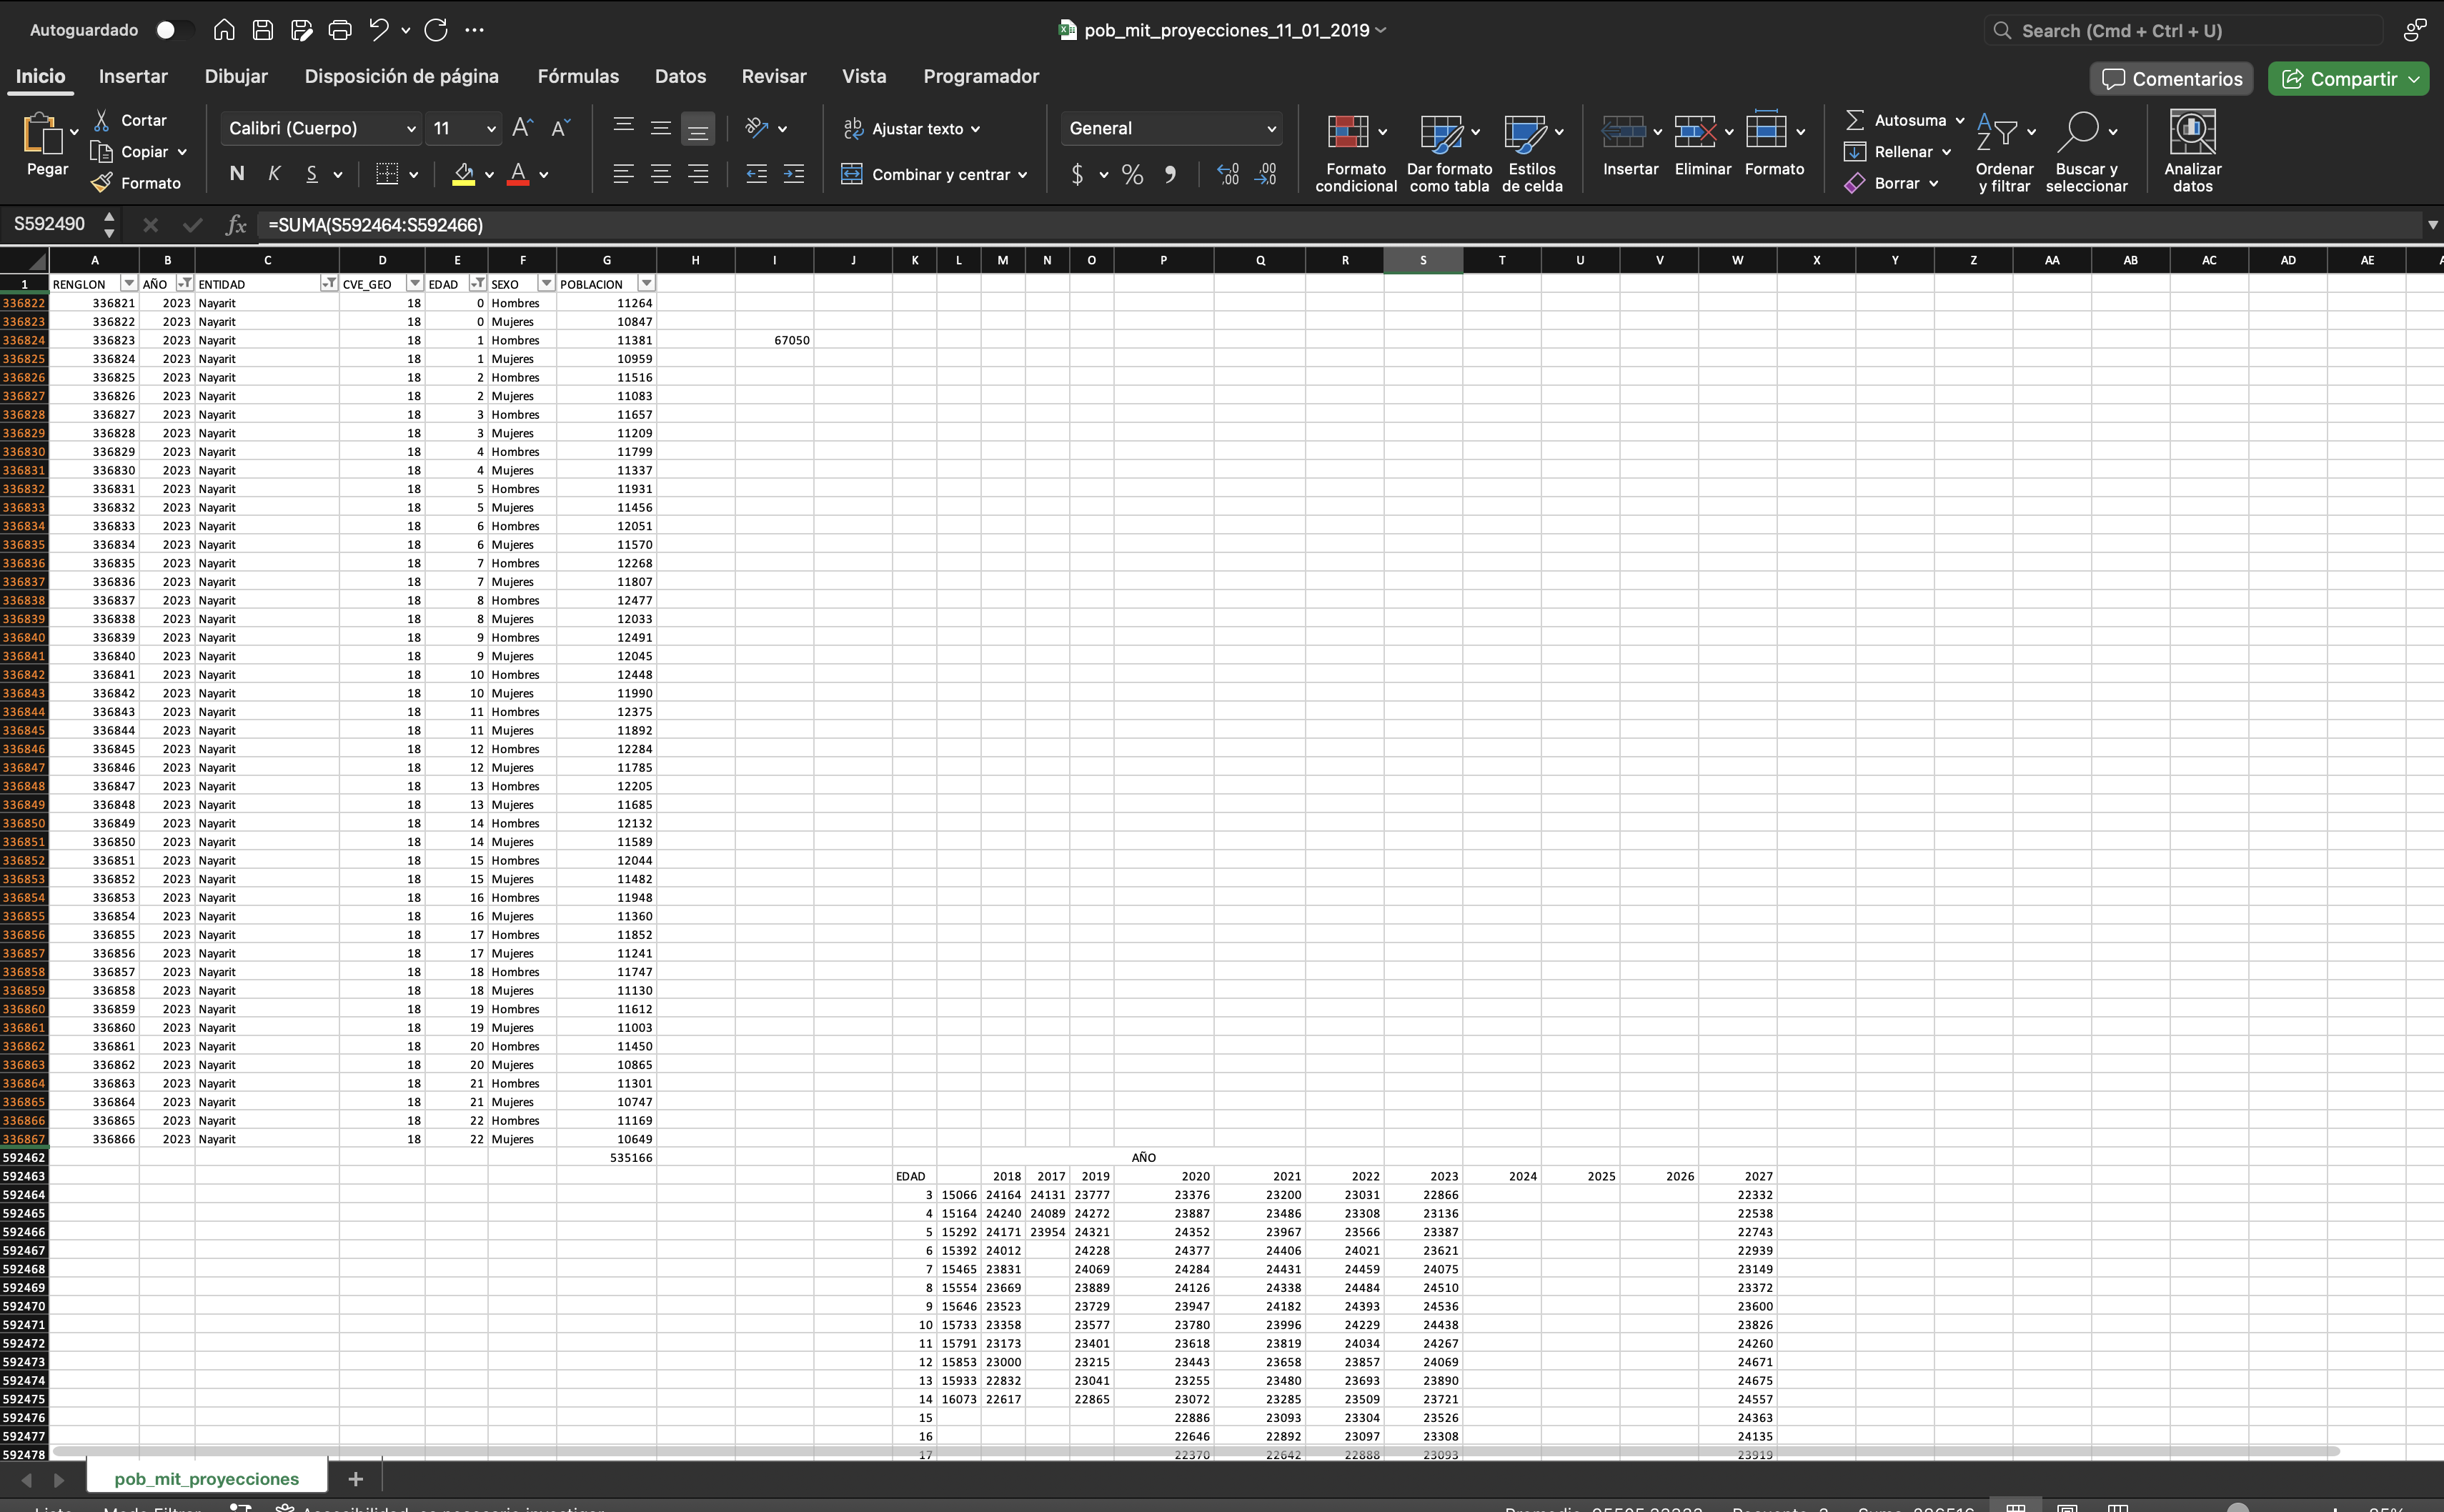Open font color dropdown arrow
Screen dimensions: 2444x1512
click(x=544, y=175)
